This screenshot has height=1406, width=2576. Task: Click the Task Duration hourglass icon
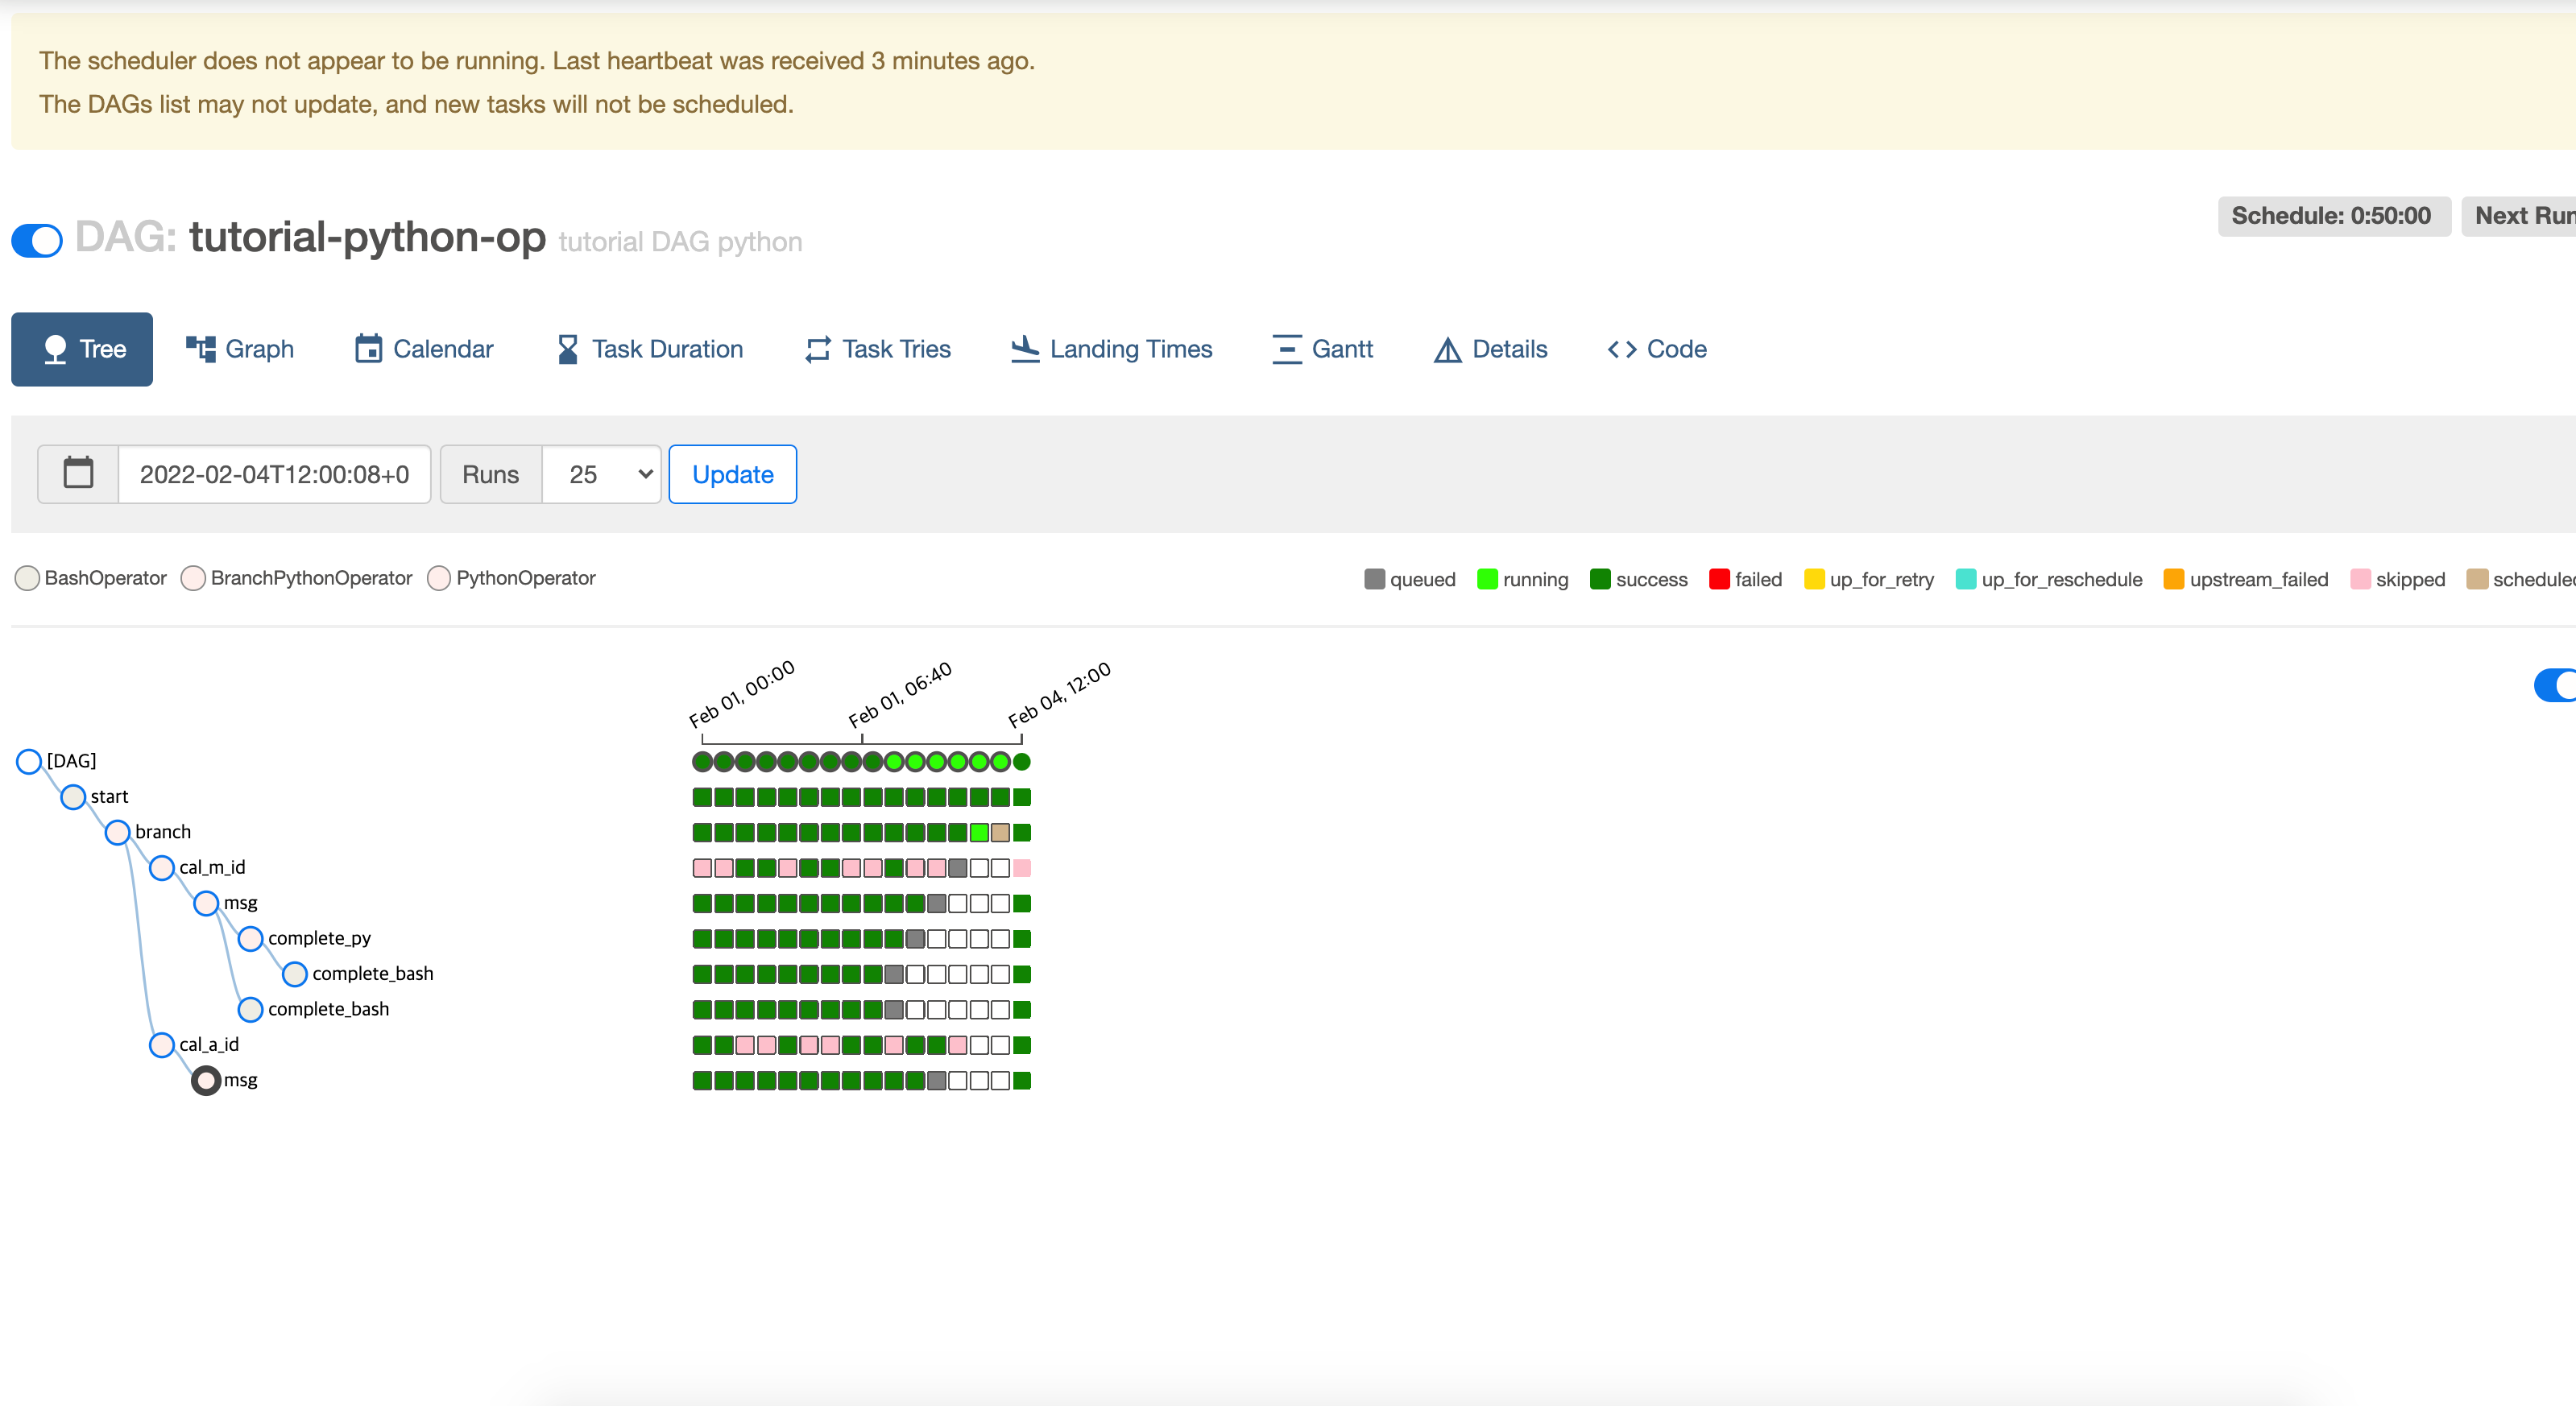point(567,349)
